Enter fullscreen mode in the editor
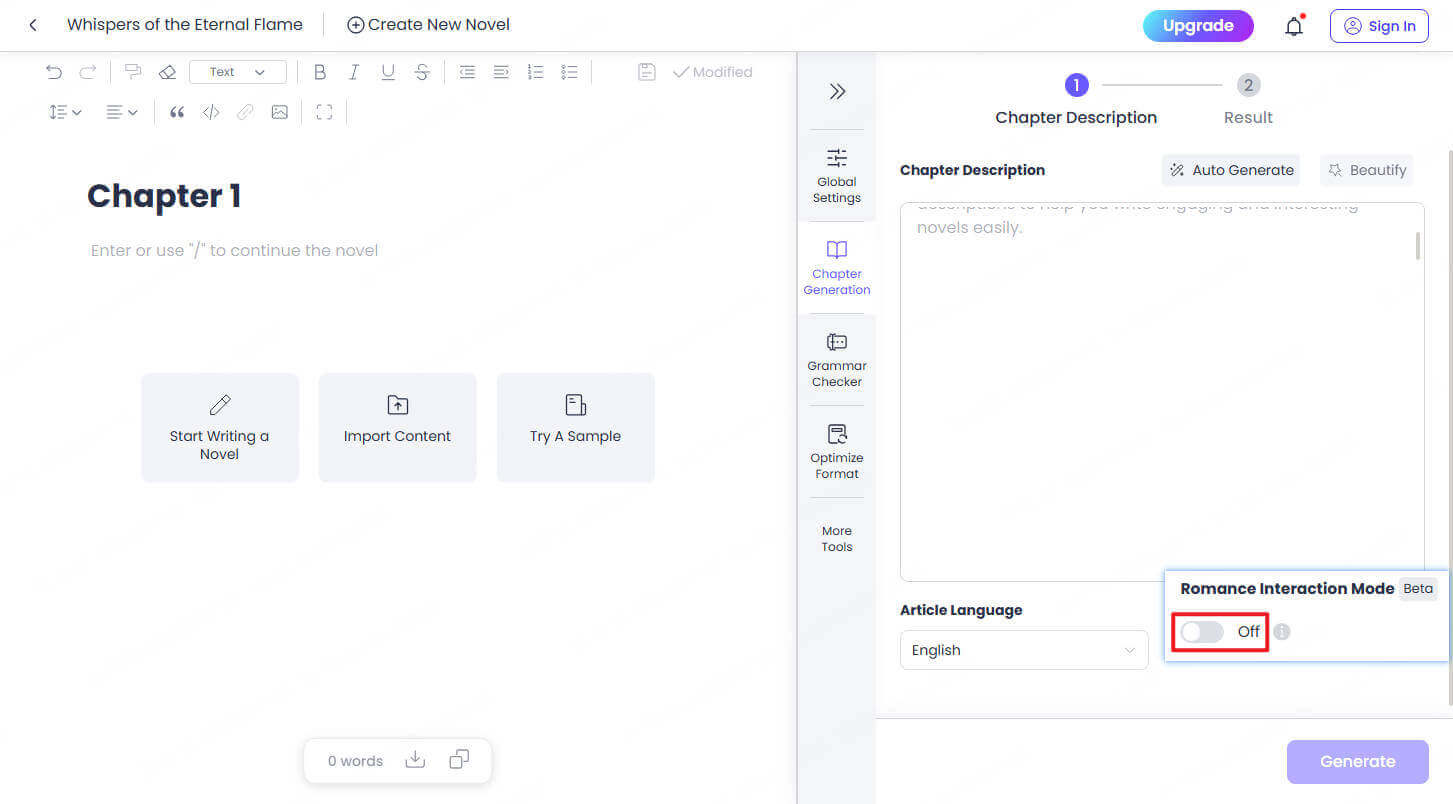 (323, 111)
